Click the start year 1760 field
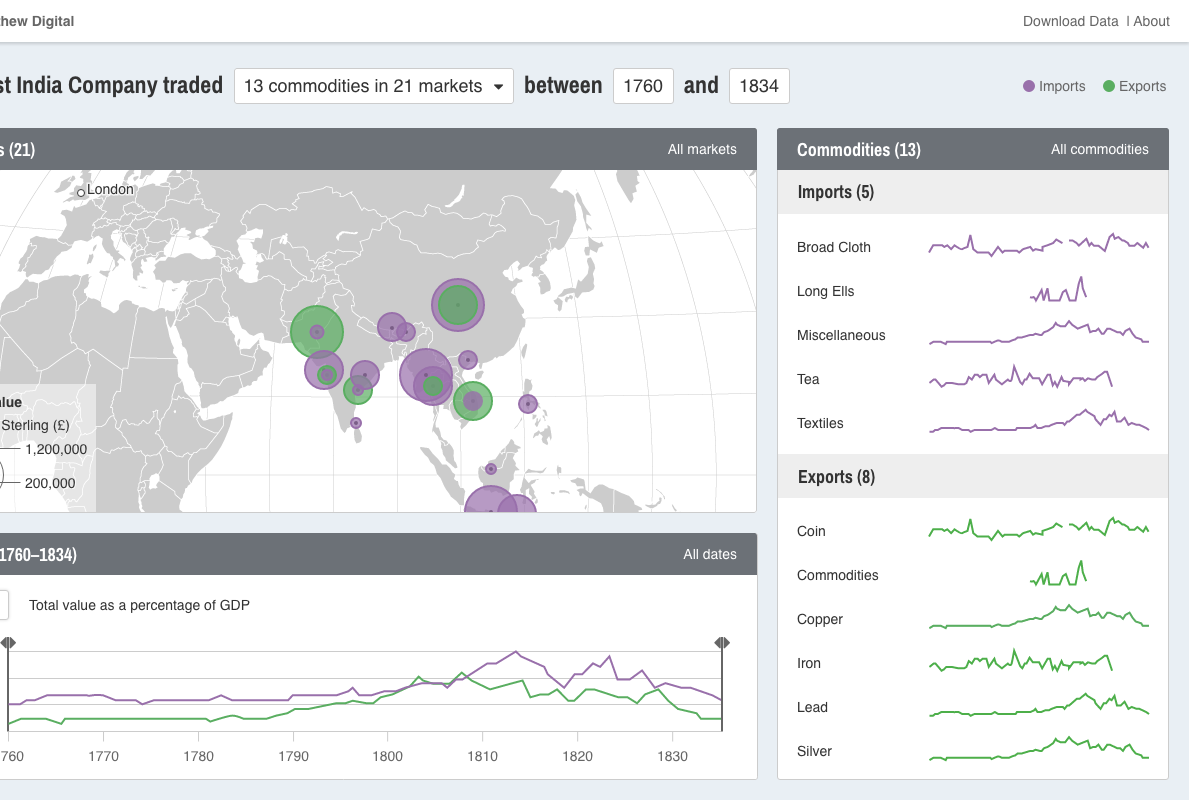The width and height of the screenshot is (1189, 800). coord(643,86)
